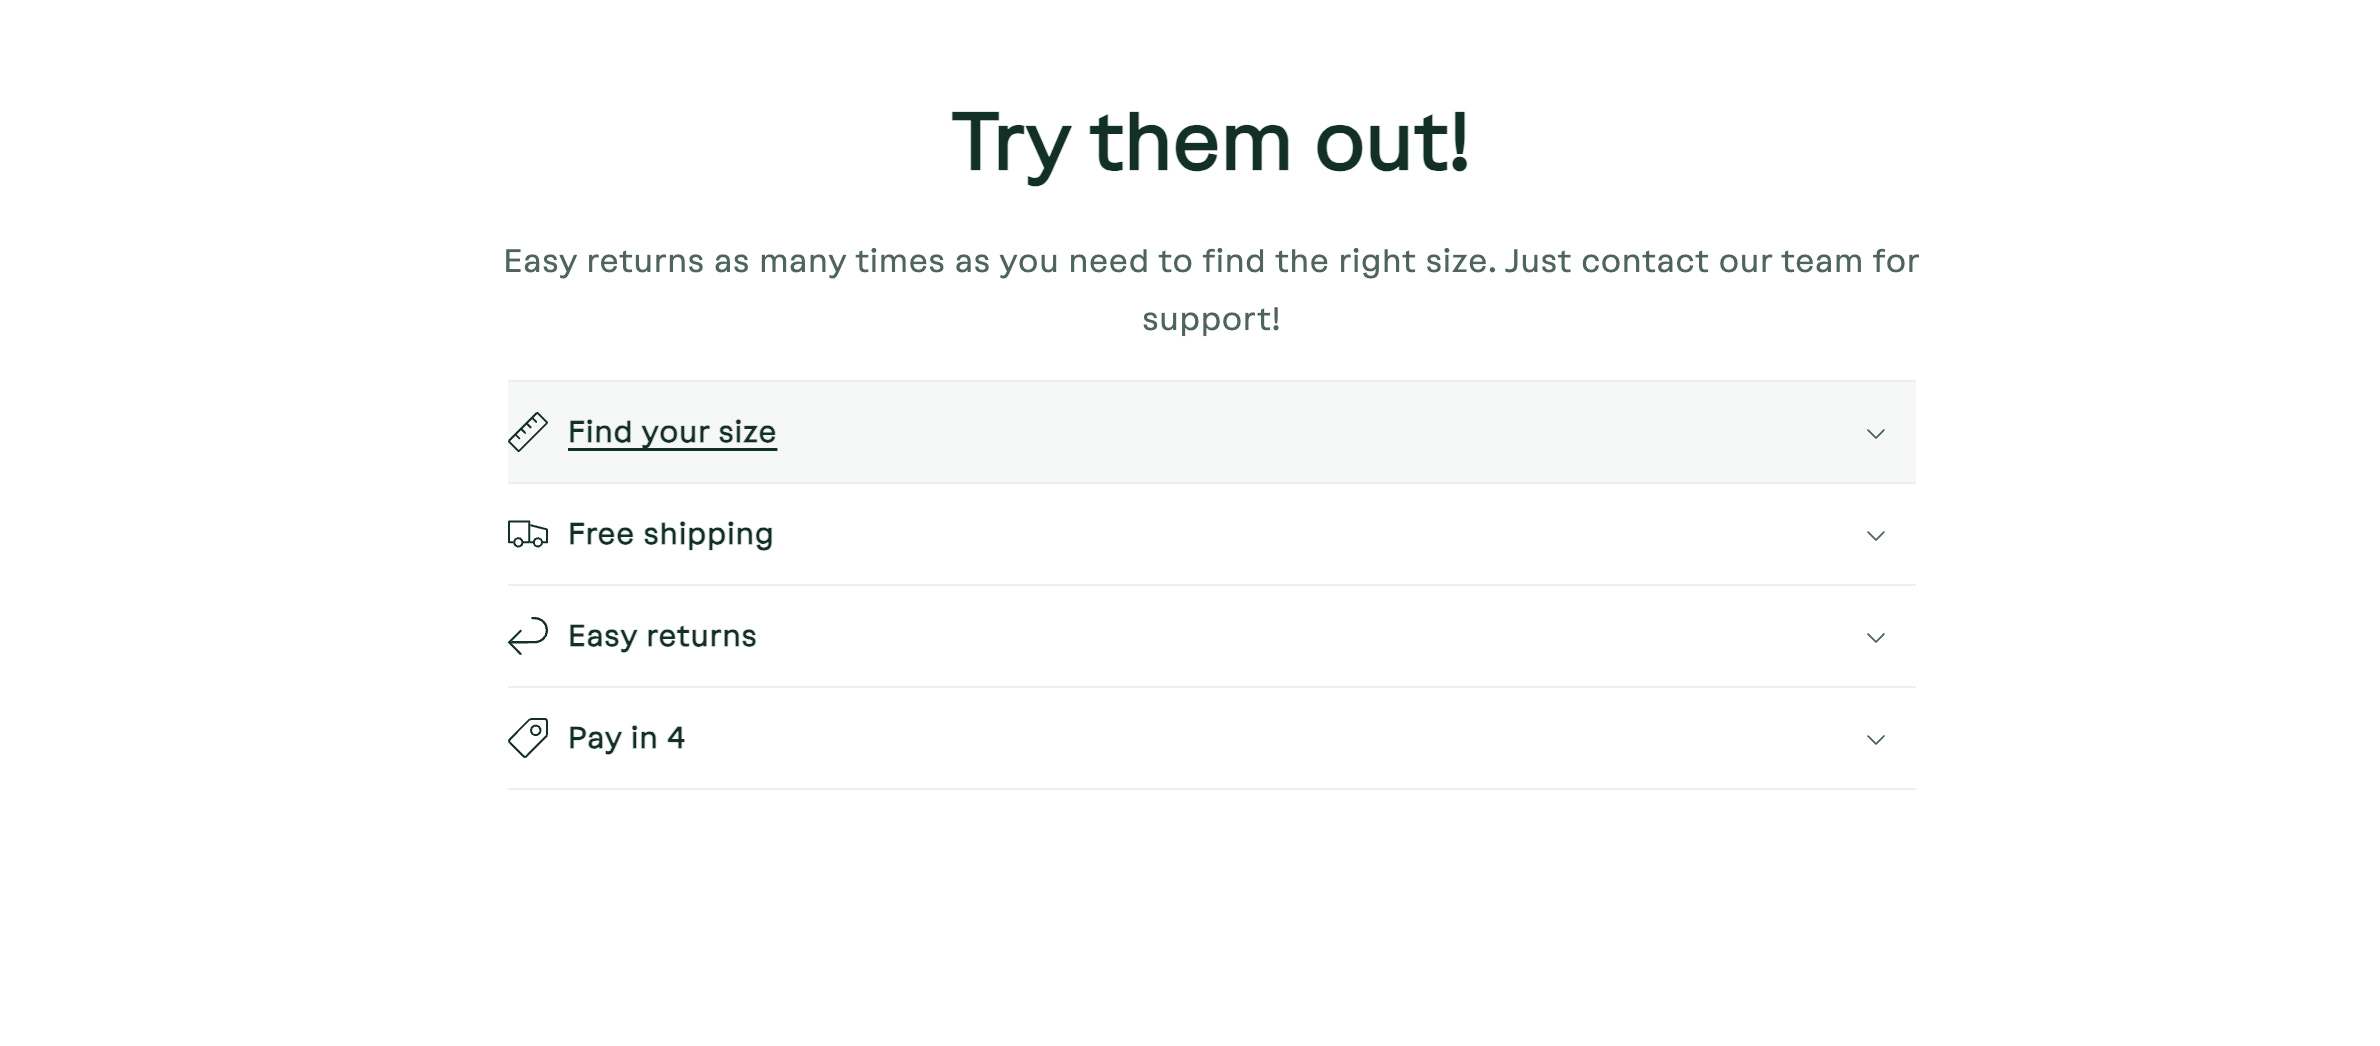Click the ruler icon beside Find your size
The width and height of the screenshot is (2380, 1046).
pyautogui.click(x=527, y=432)
